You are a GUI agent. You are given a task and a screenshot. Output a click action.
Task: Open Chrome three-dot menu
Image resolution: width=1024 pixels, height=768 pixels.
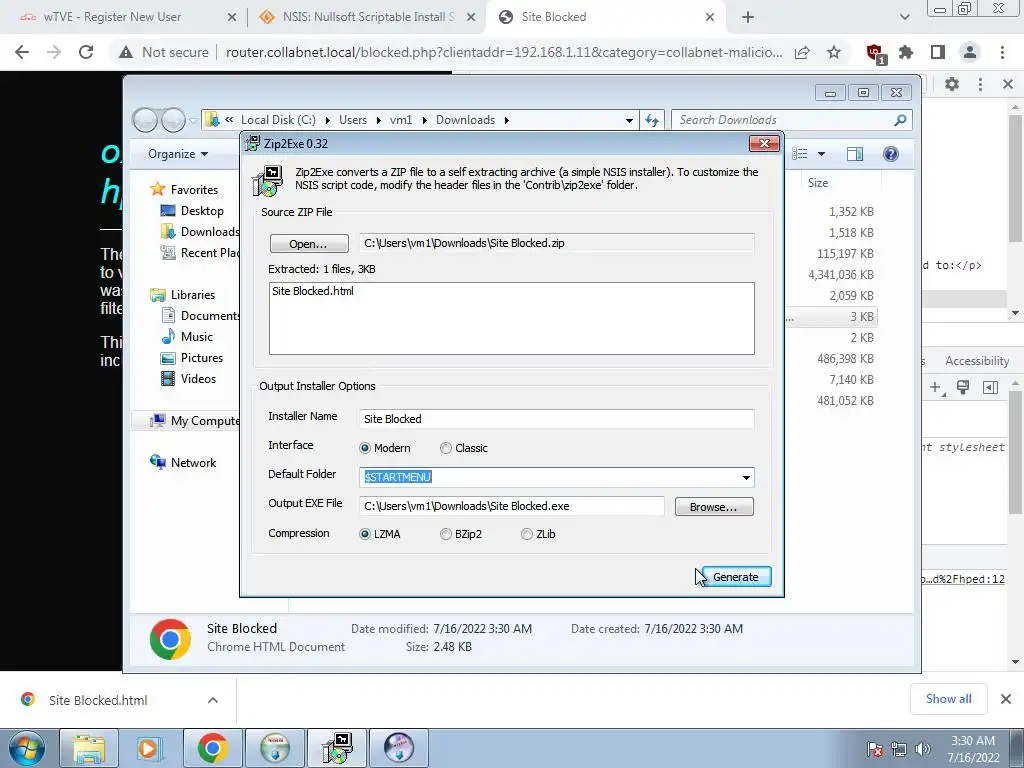(1002, 52)
